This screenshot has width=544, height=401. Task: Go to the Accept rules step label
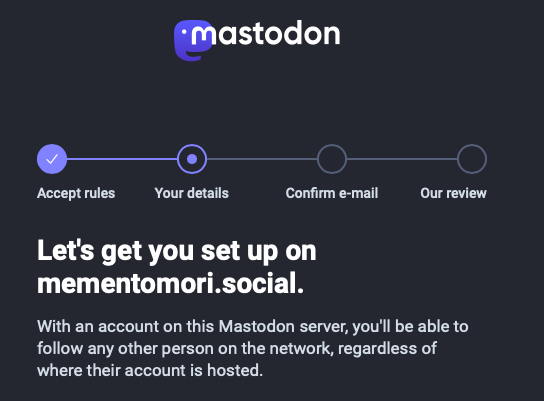click(76, 193)
